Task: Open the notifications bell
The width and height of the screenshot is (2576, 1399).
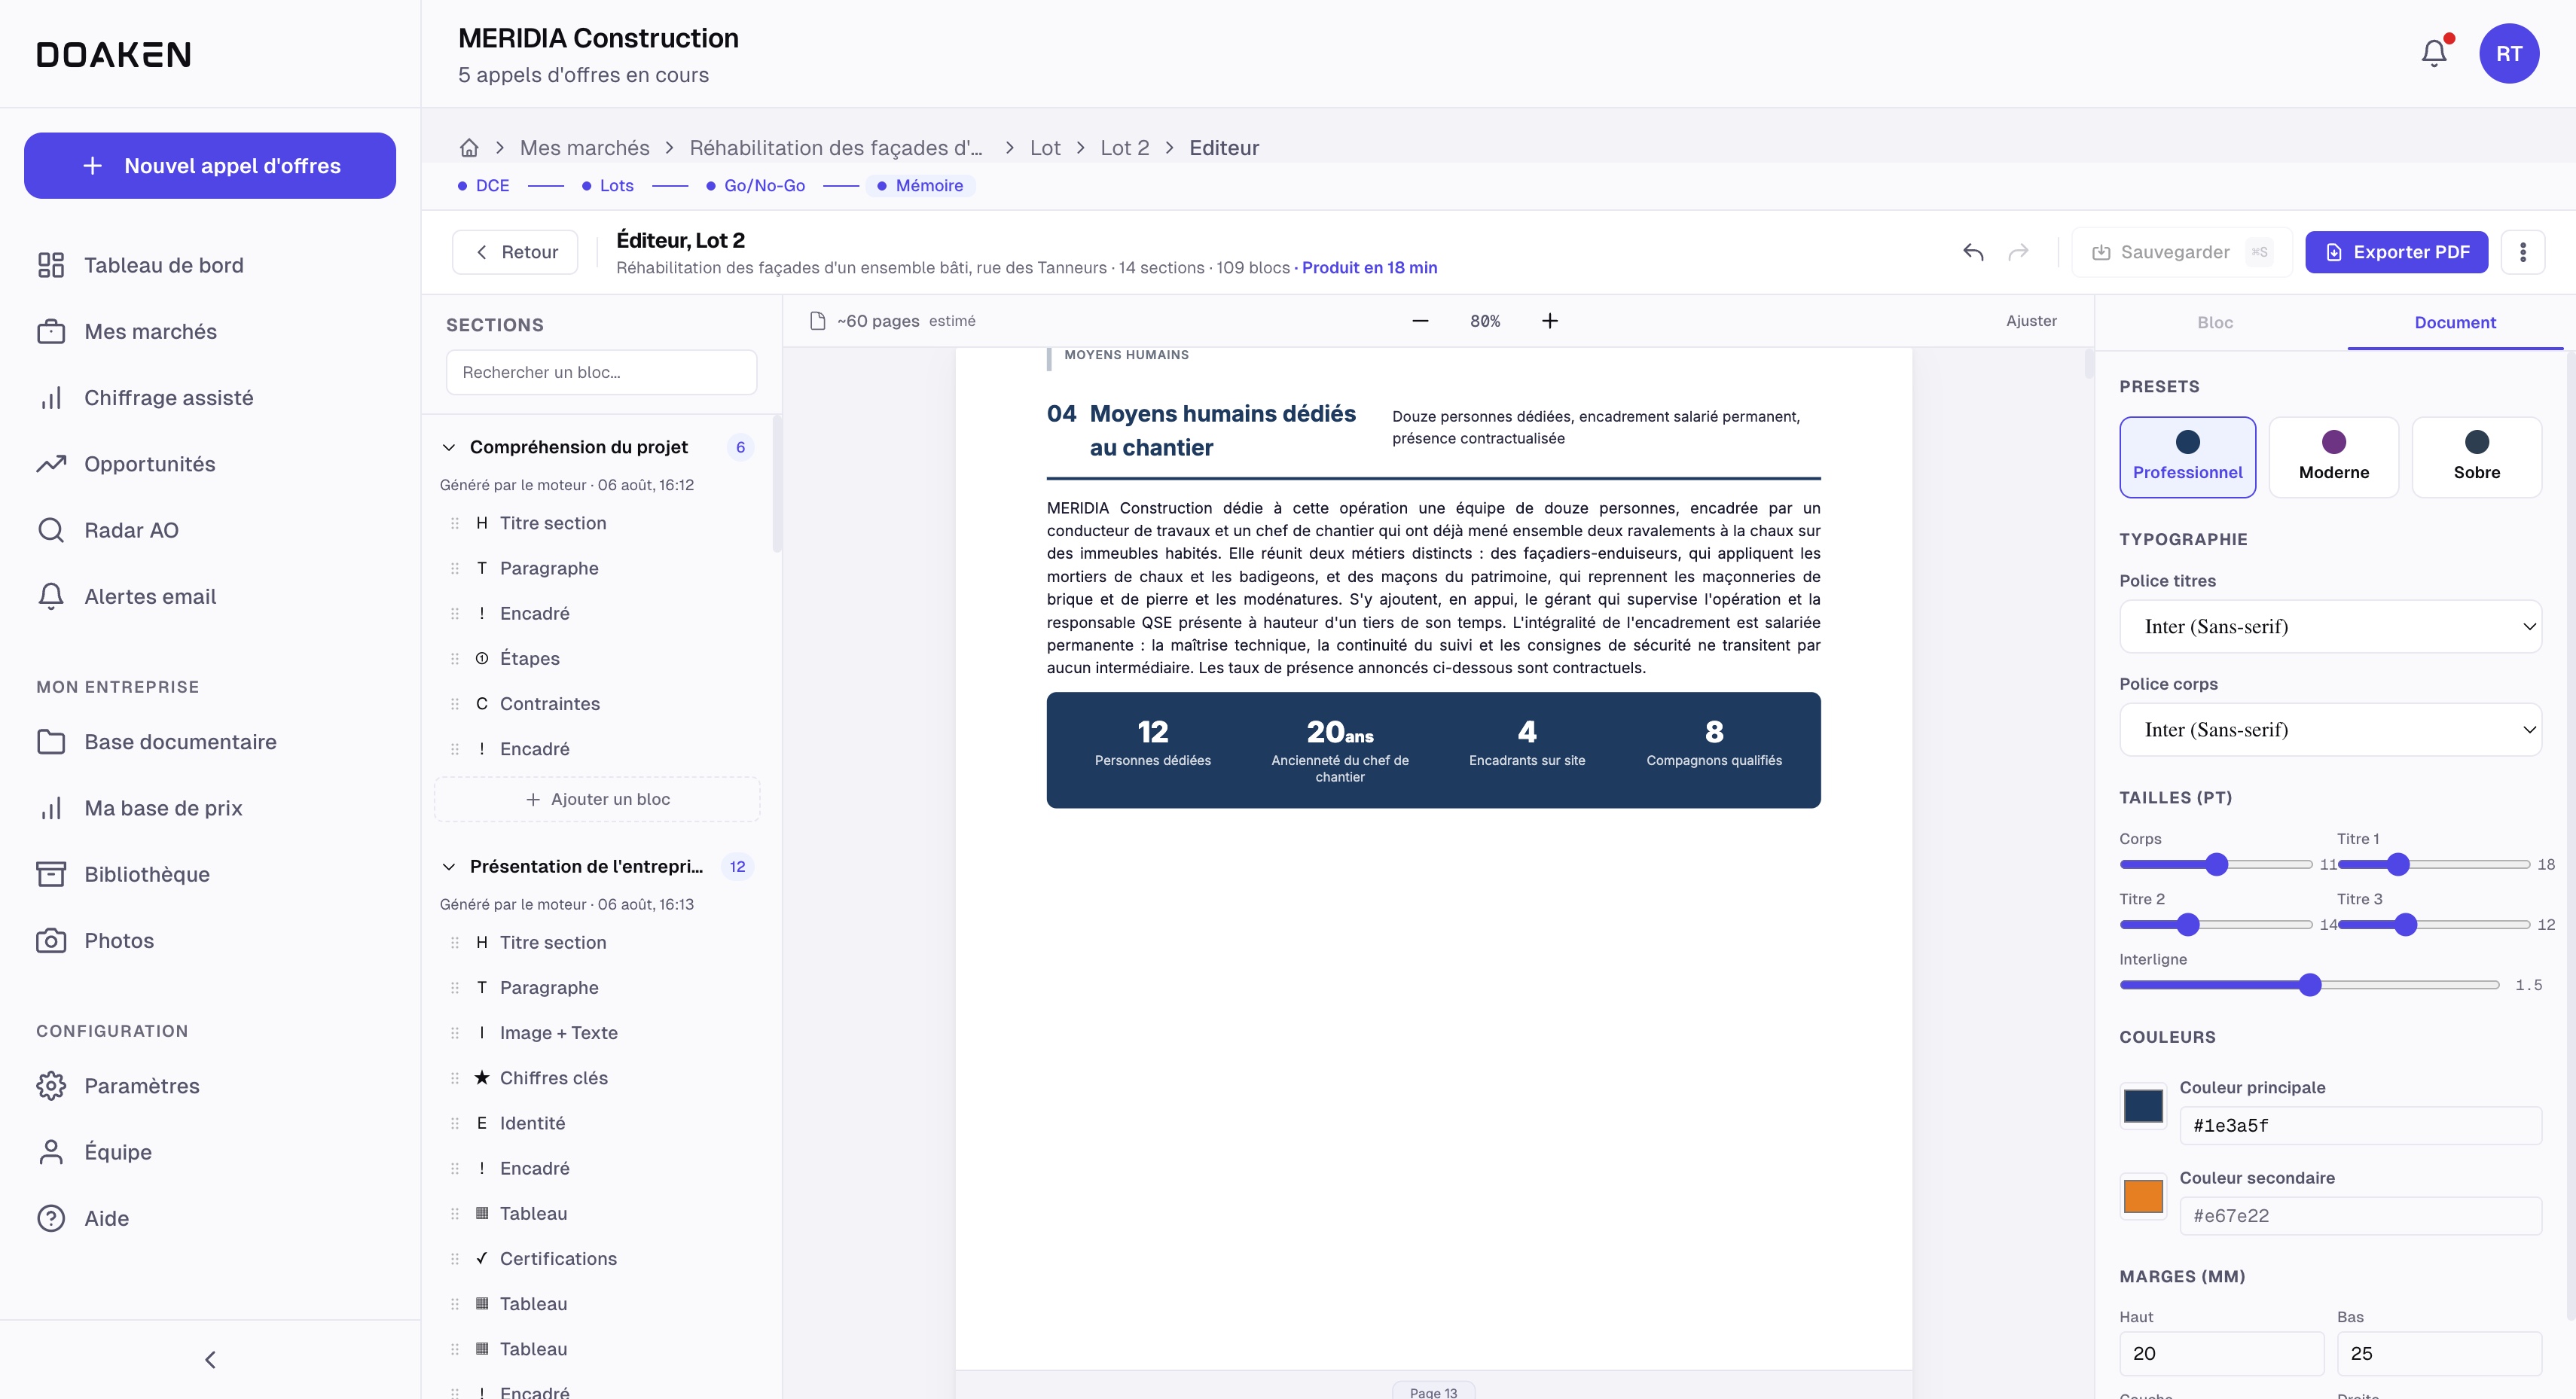Action: coord(2434,53)
